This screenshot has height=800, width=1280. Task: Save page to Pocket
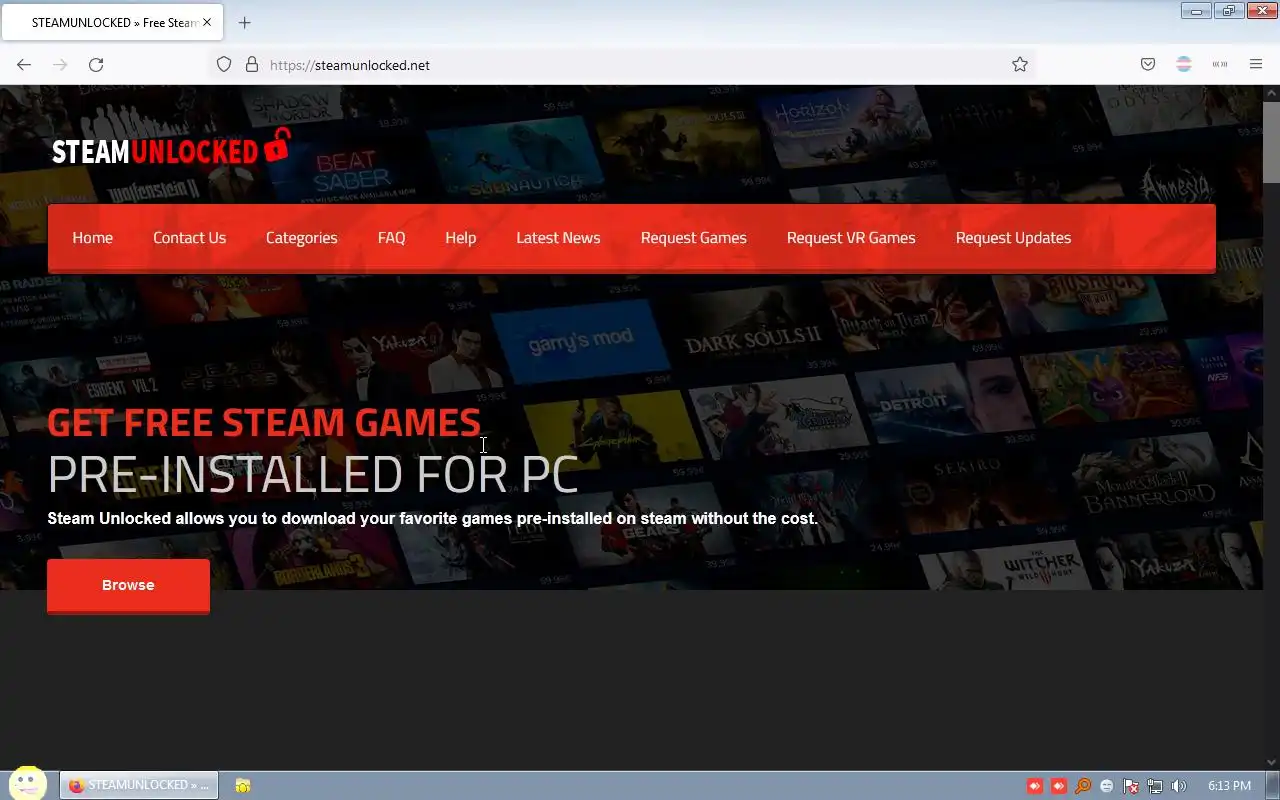[1148, 65]
